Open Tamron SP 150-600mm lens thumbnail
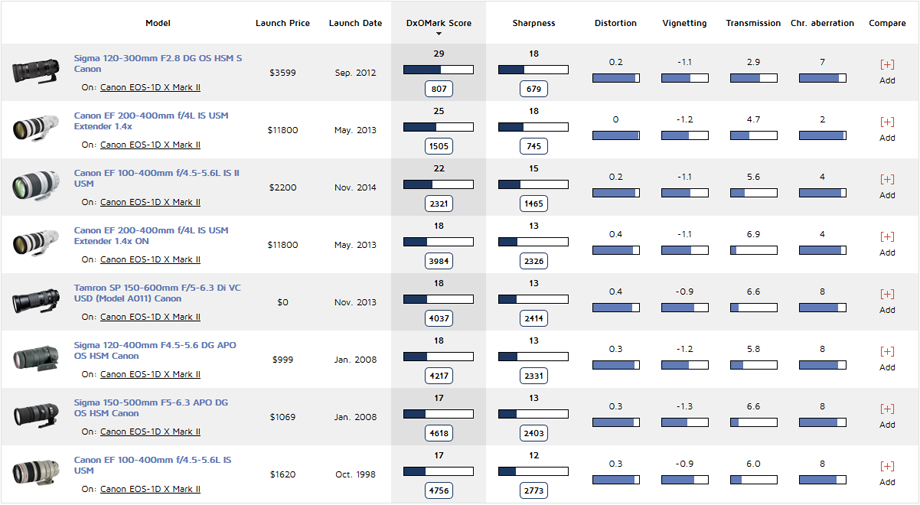This screenshot has height=505, width=920. click(36, 301)
